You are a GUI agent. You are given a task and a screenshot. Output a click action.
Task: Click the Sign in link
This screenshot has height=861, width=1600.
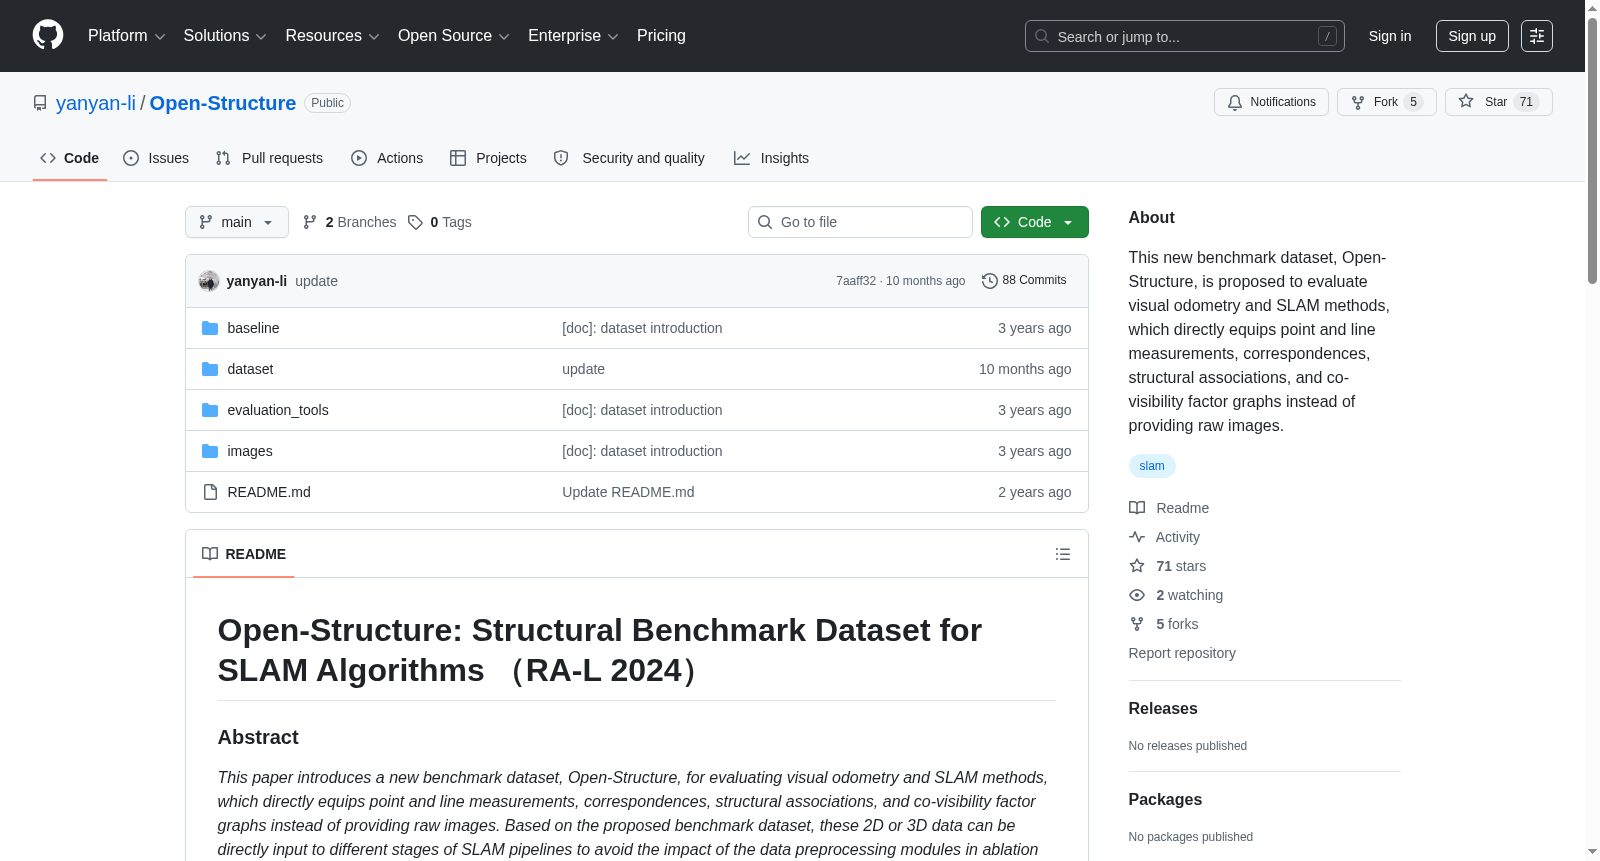tap(1390, 36)
